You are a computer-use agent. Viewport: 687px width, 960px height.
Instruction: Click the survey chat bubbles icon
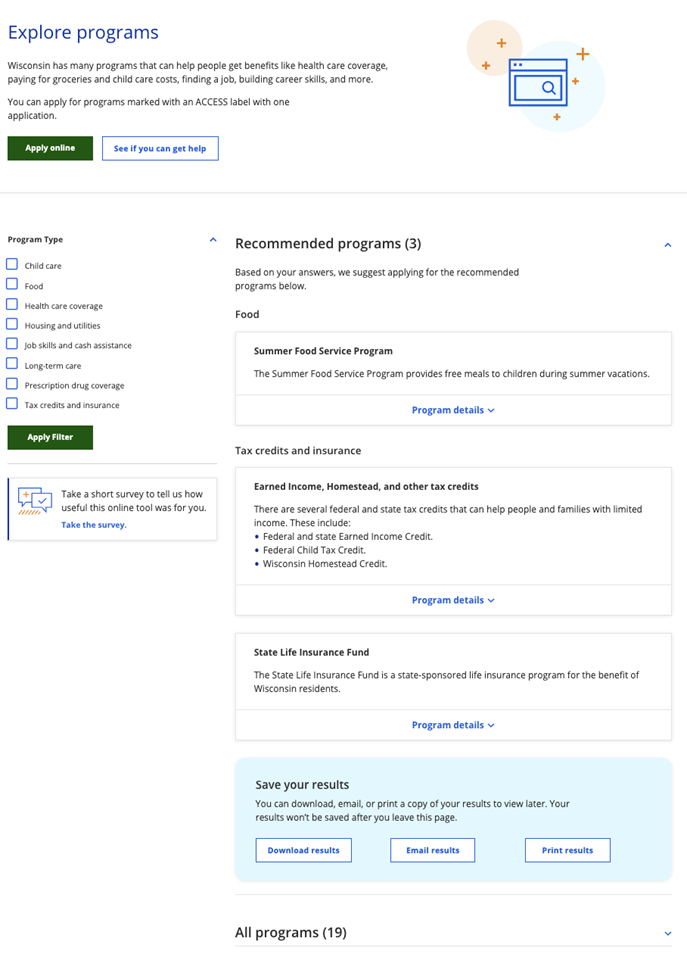[x=35, y=501]
